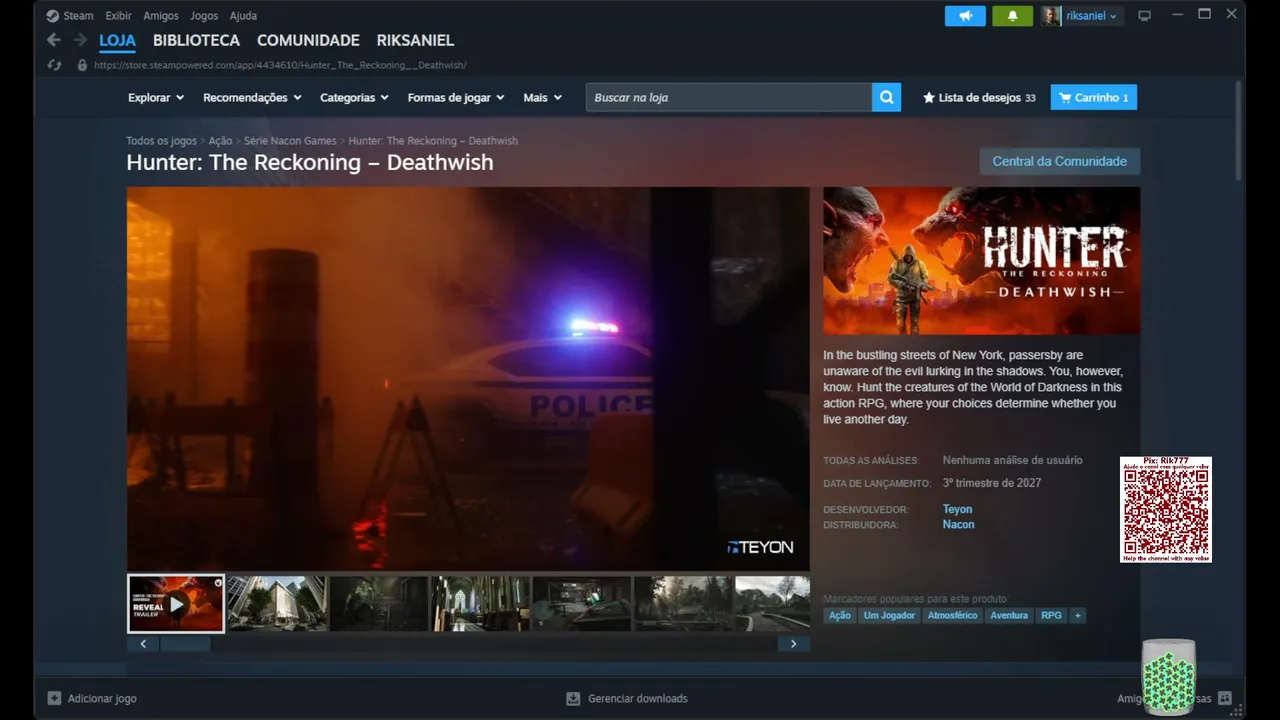Play the Reveal Trailer thumbnail
The image size is (1280, 720).
(x=176, y=603)
